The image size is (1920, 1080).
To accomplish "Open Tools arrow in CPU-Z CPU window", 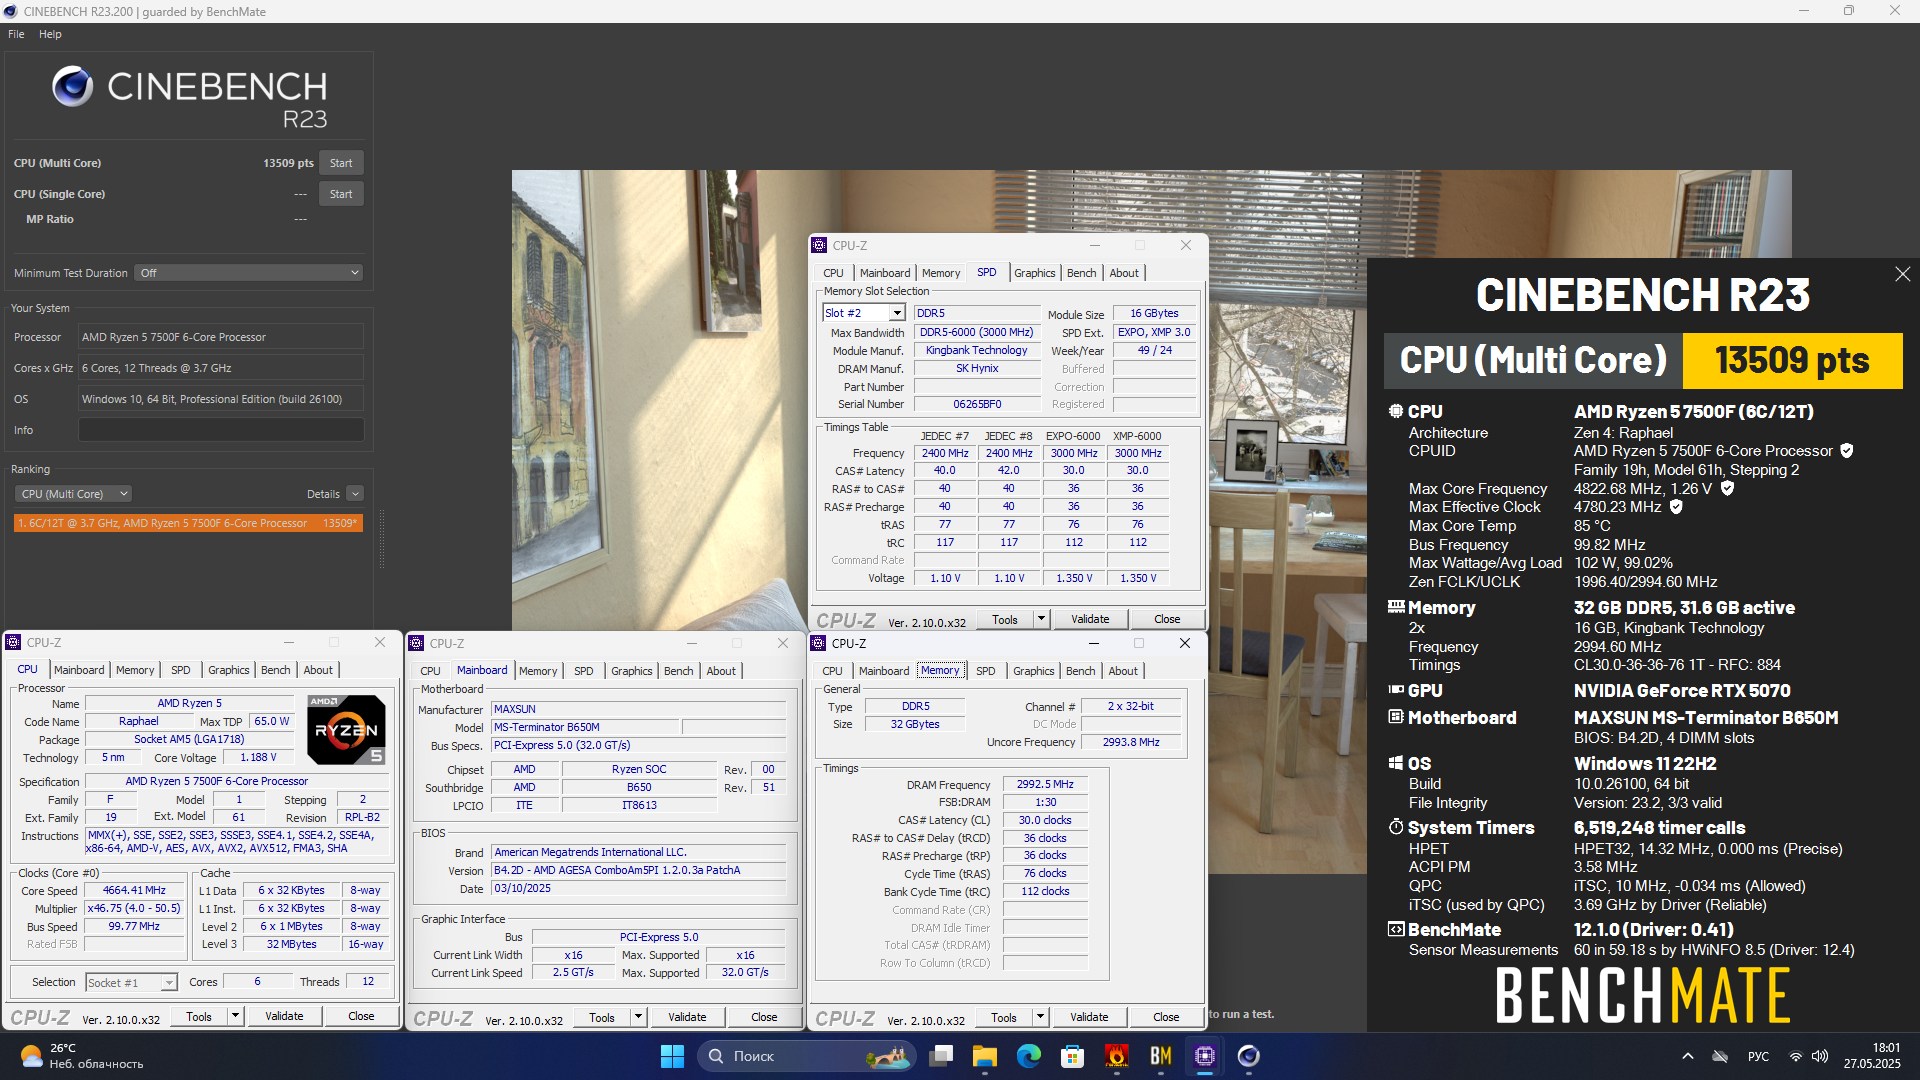I will click(235, 1016).
